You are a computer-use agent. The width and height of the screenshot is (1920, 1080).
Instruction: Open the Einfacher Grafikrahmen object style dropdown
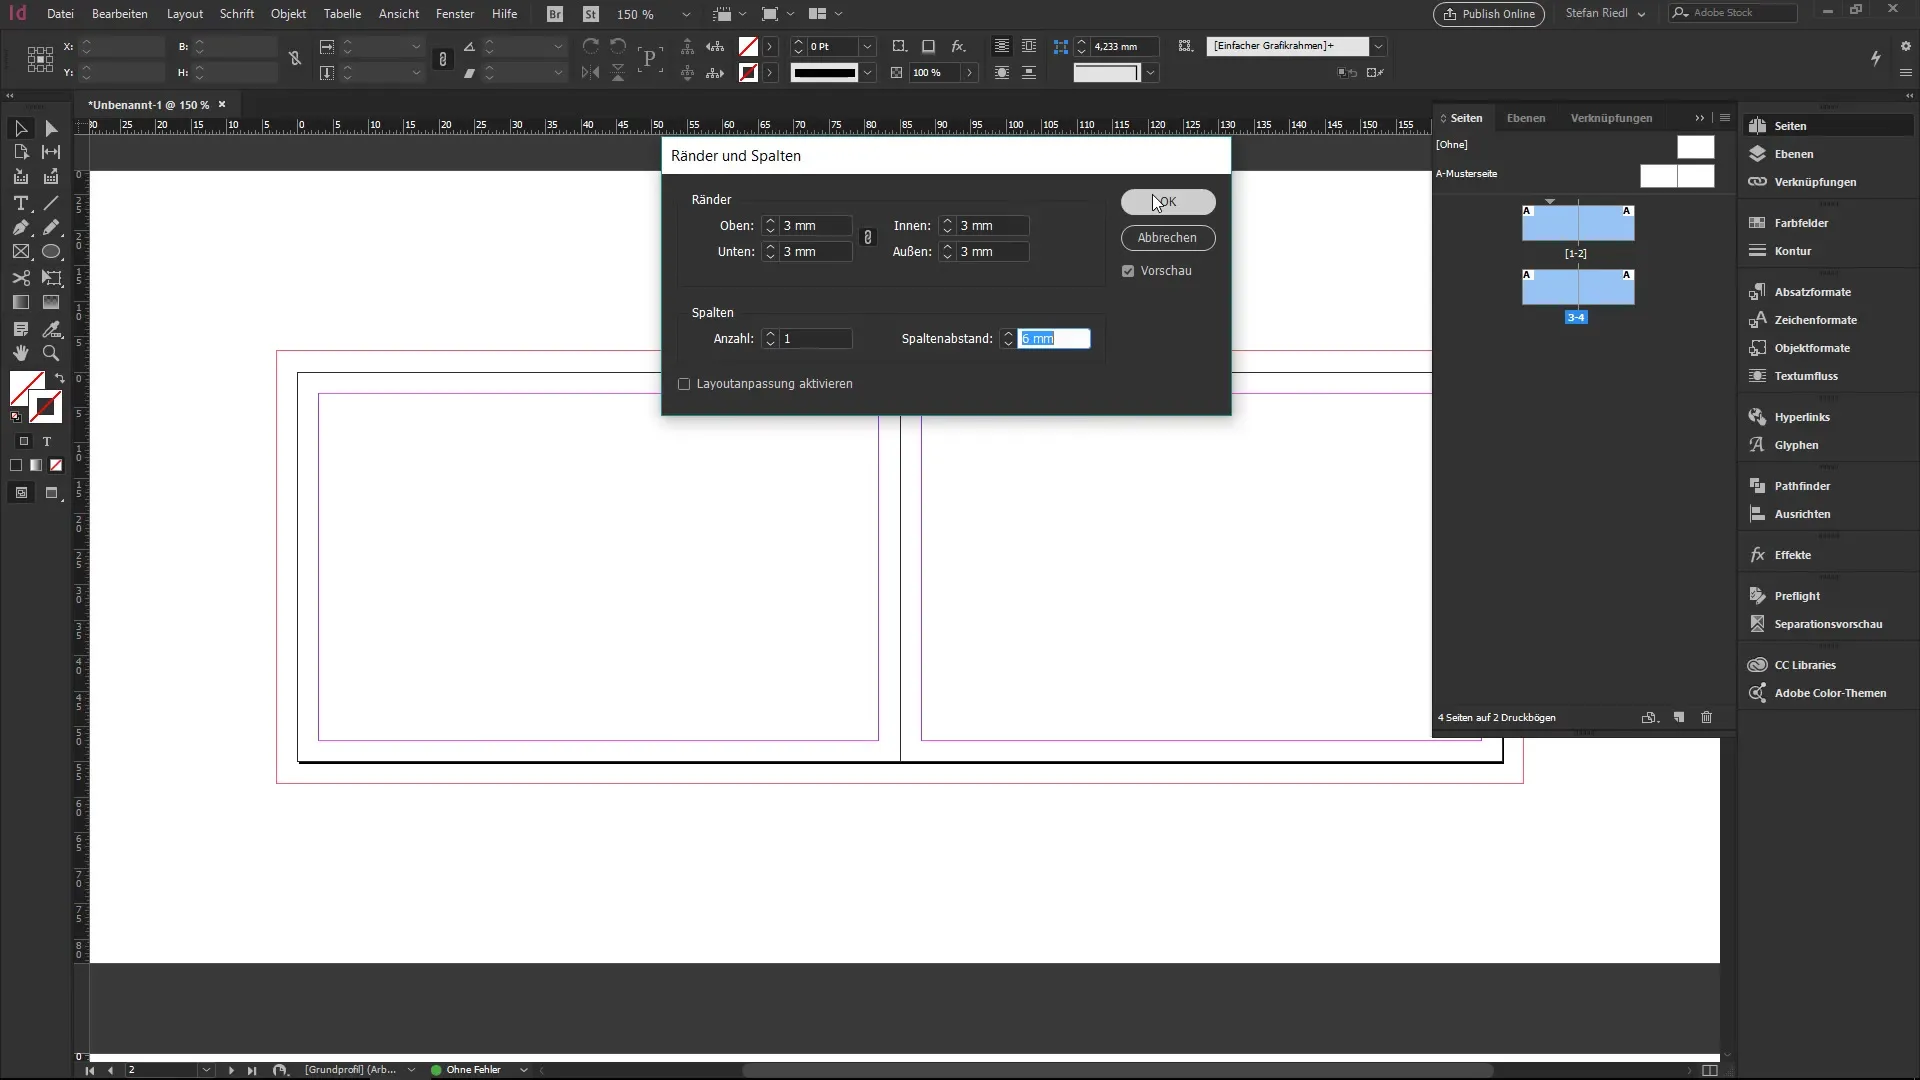click(x=1378, y=46)
